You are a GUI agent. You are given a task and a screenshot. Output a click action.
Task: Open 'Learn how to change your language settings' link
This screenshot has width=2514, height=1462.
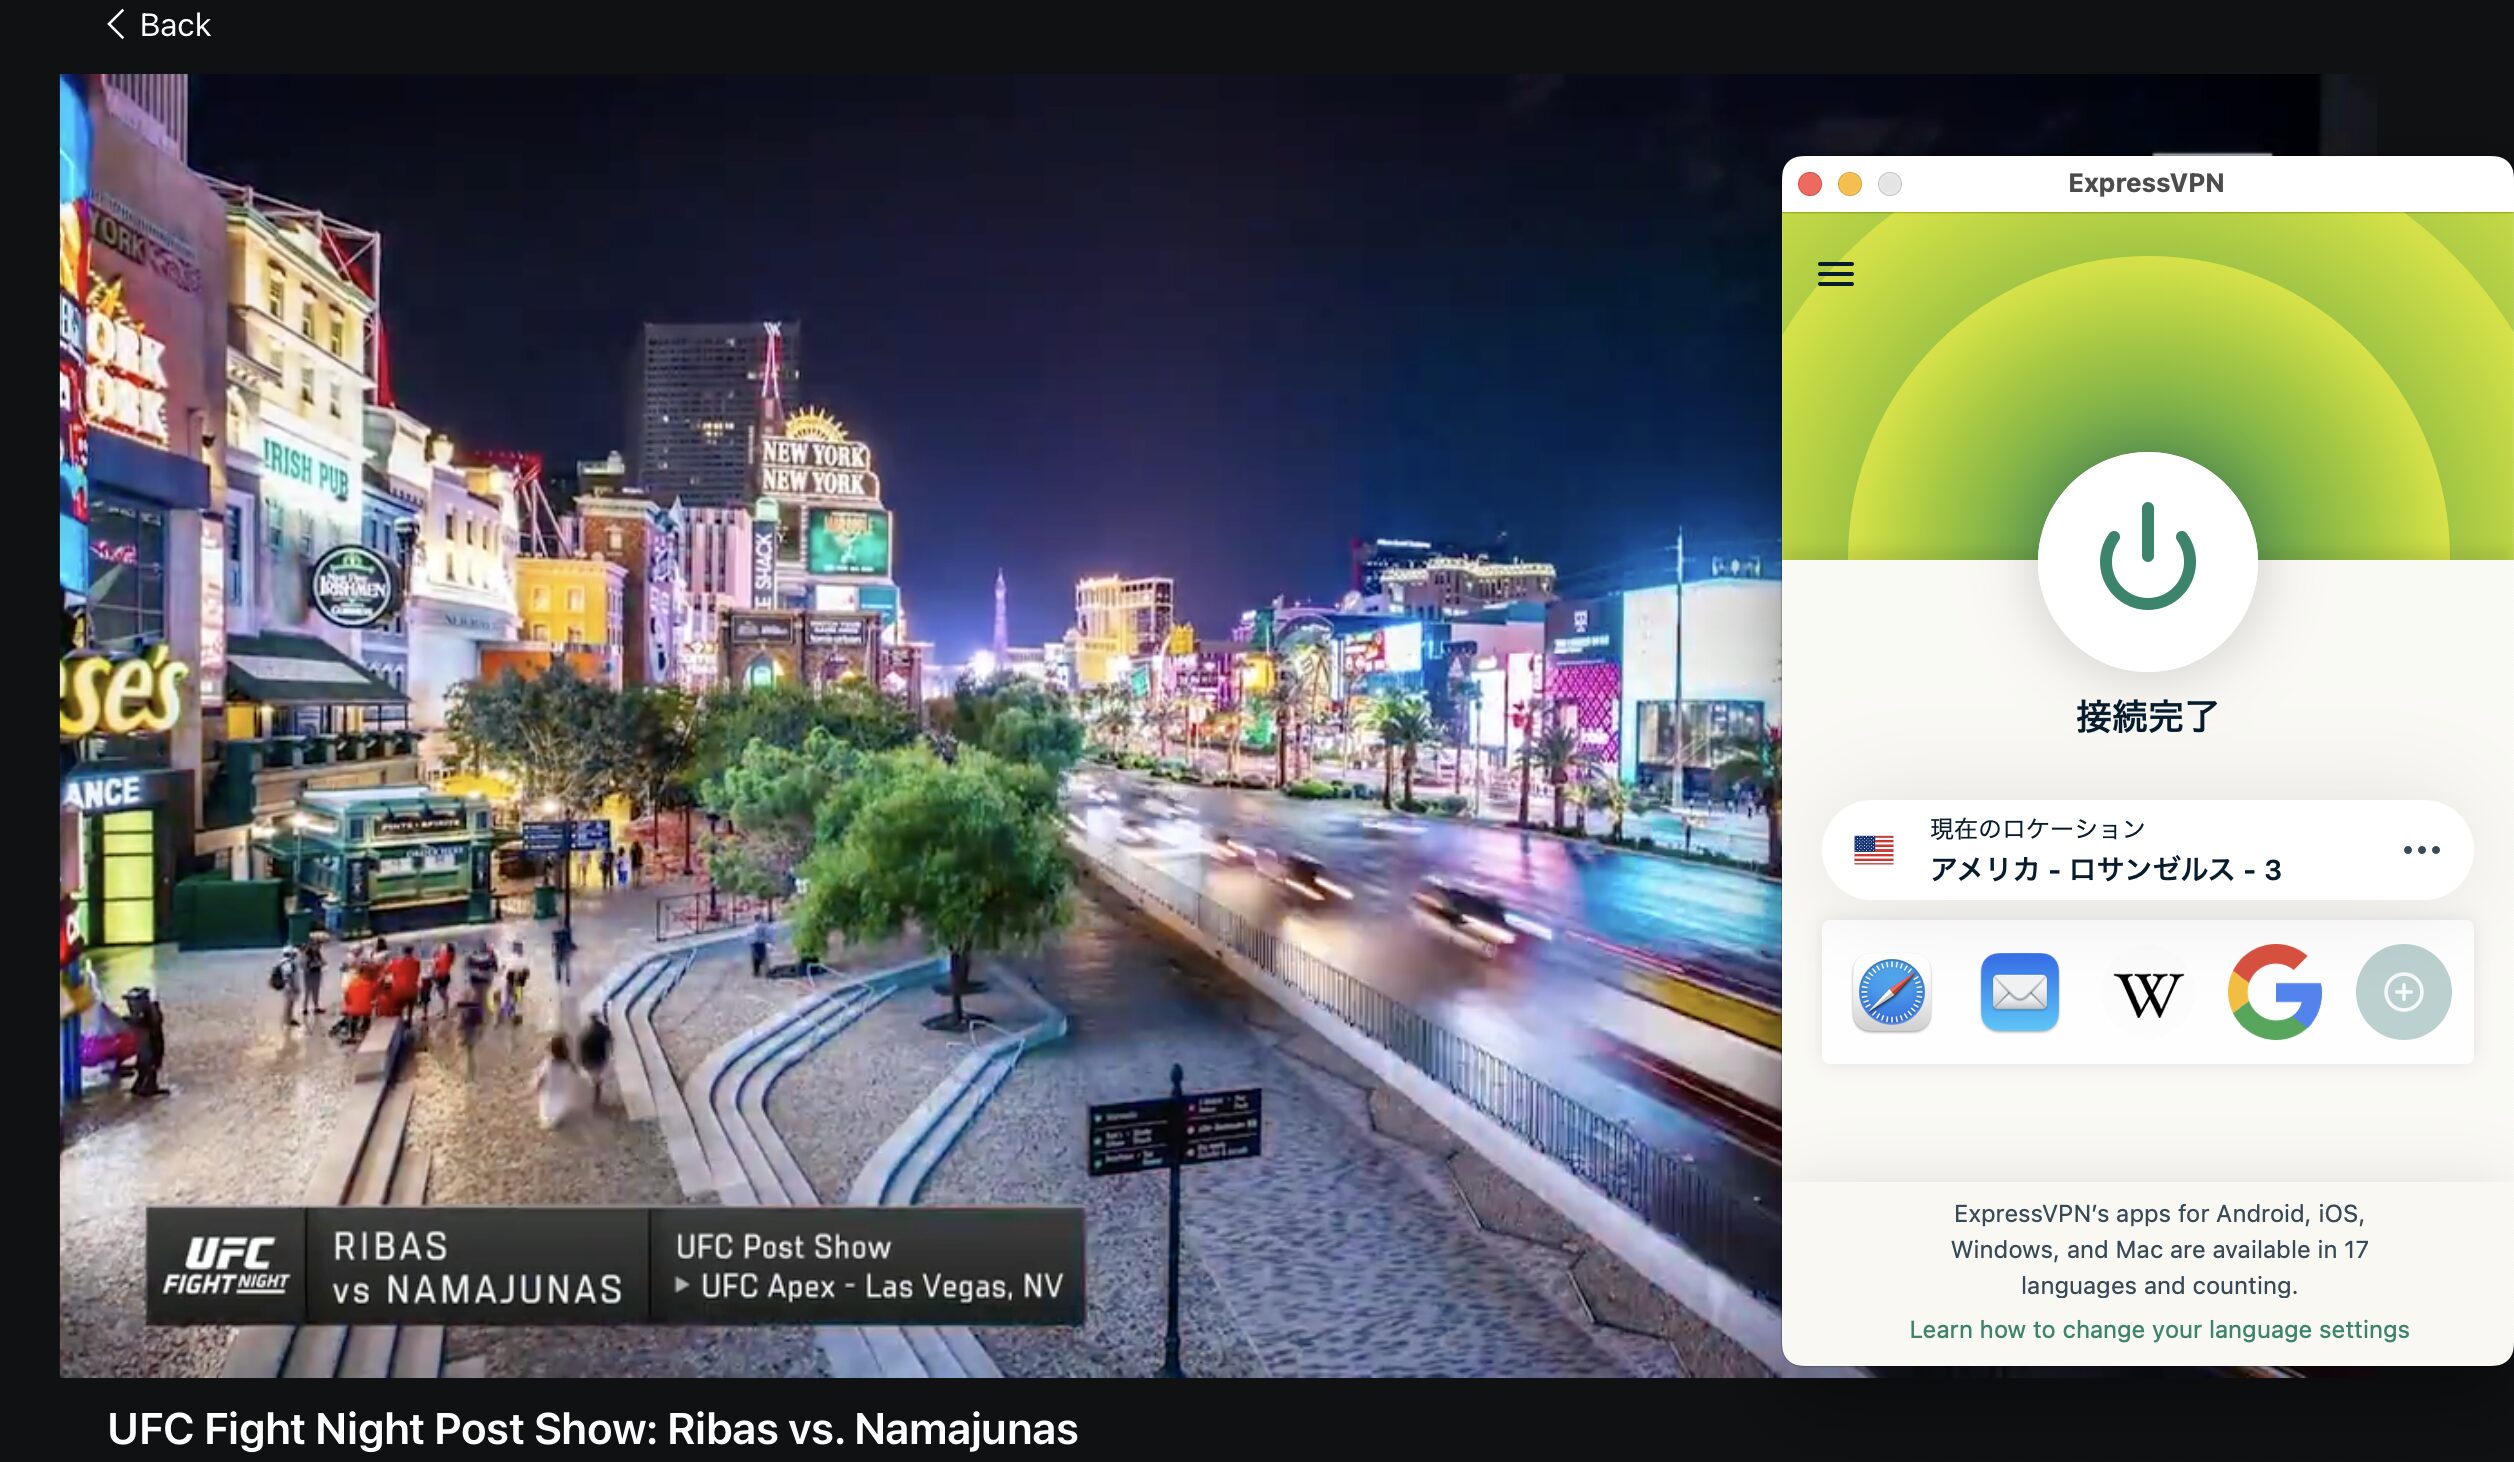click(2158, 1329)
